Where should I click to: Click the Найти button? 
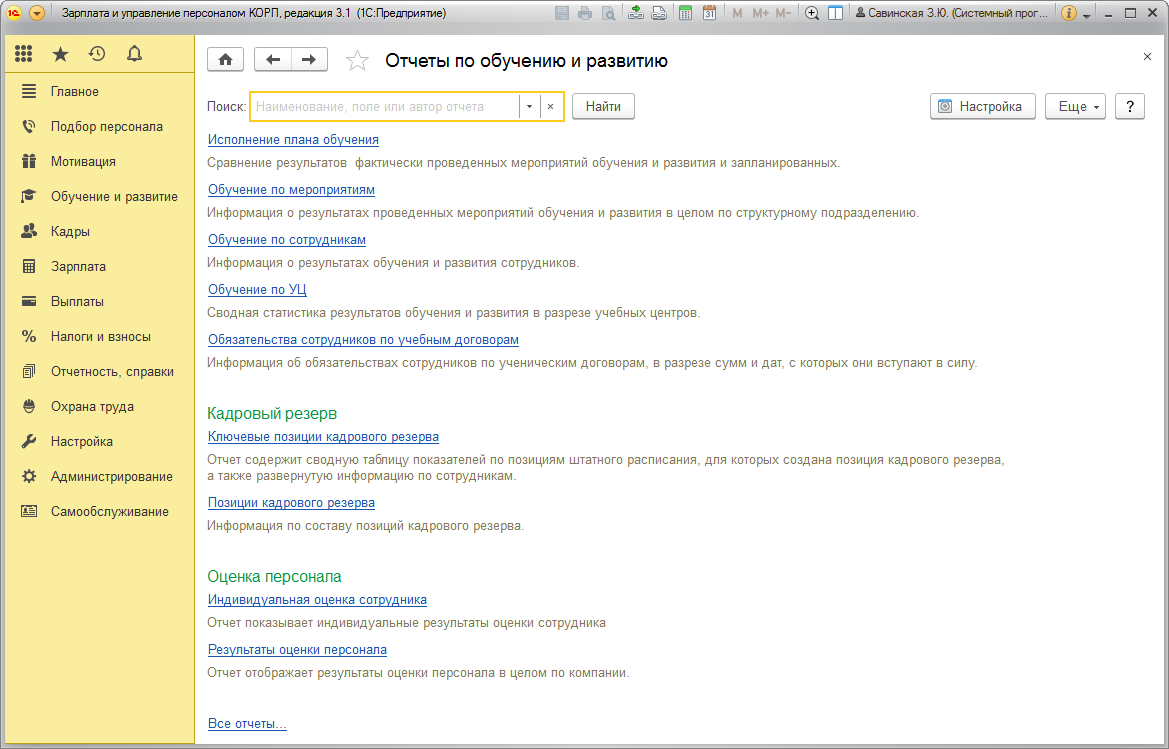click(603, 107)
